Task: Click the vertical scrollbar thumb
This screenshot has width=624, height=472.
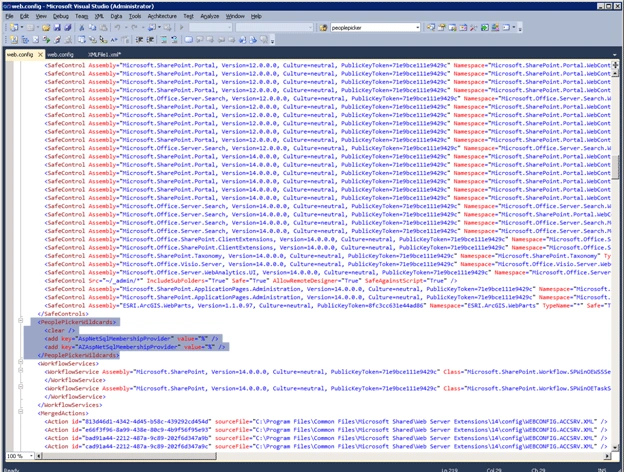Action: [615, 167]
